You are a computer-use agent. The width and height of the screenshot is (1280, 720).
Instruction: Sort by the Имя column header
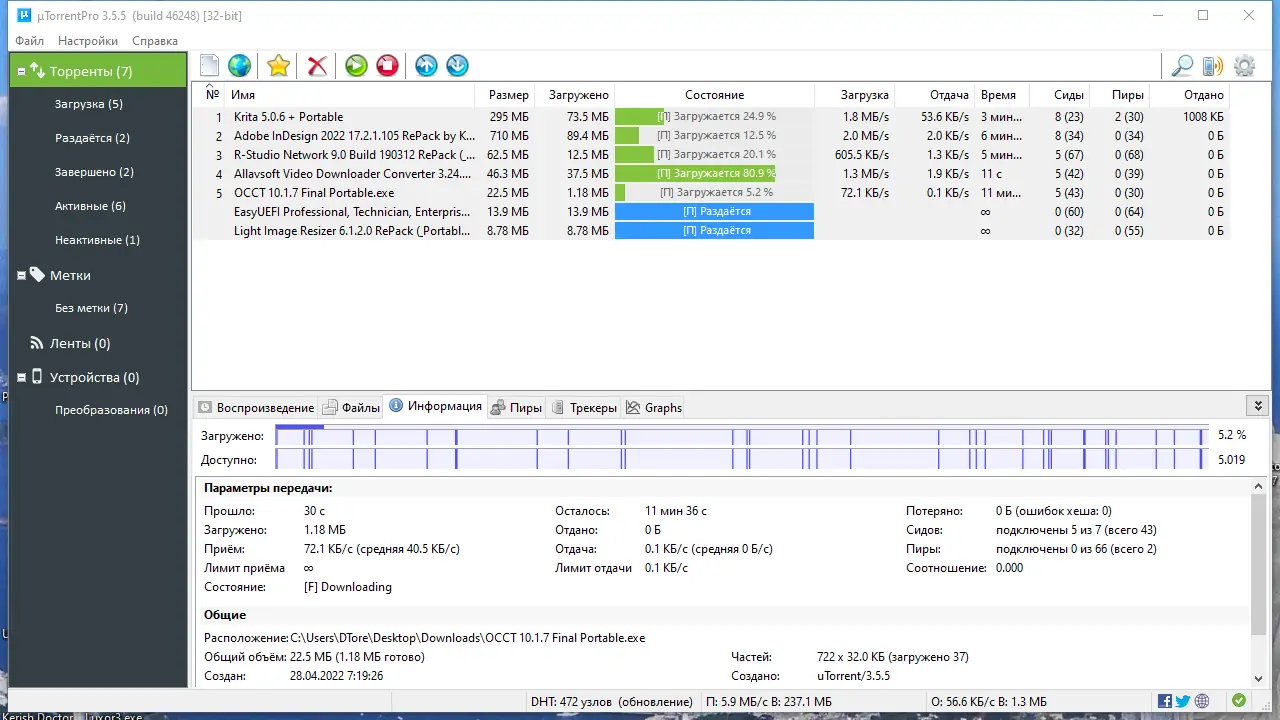coord(349,95)
